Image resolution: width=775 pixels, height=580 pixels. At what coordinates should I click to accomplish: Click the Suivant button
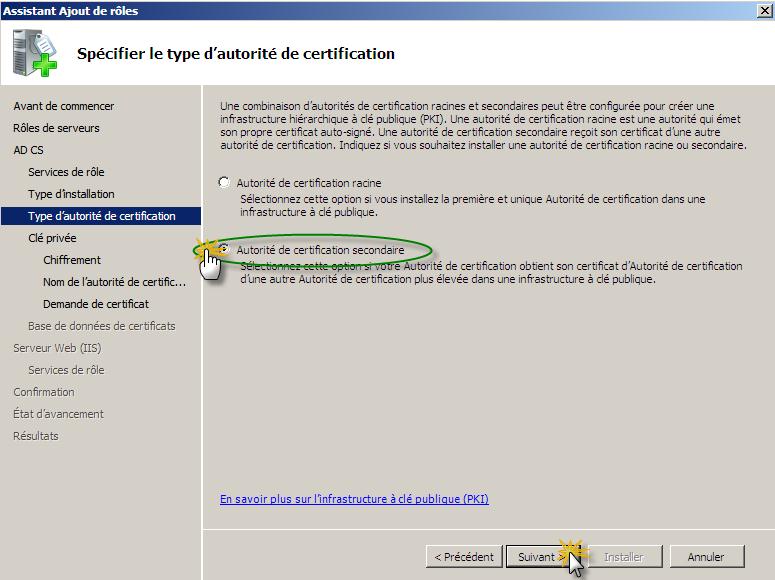(x=545, y=557)
